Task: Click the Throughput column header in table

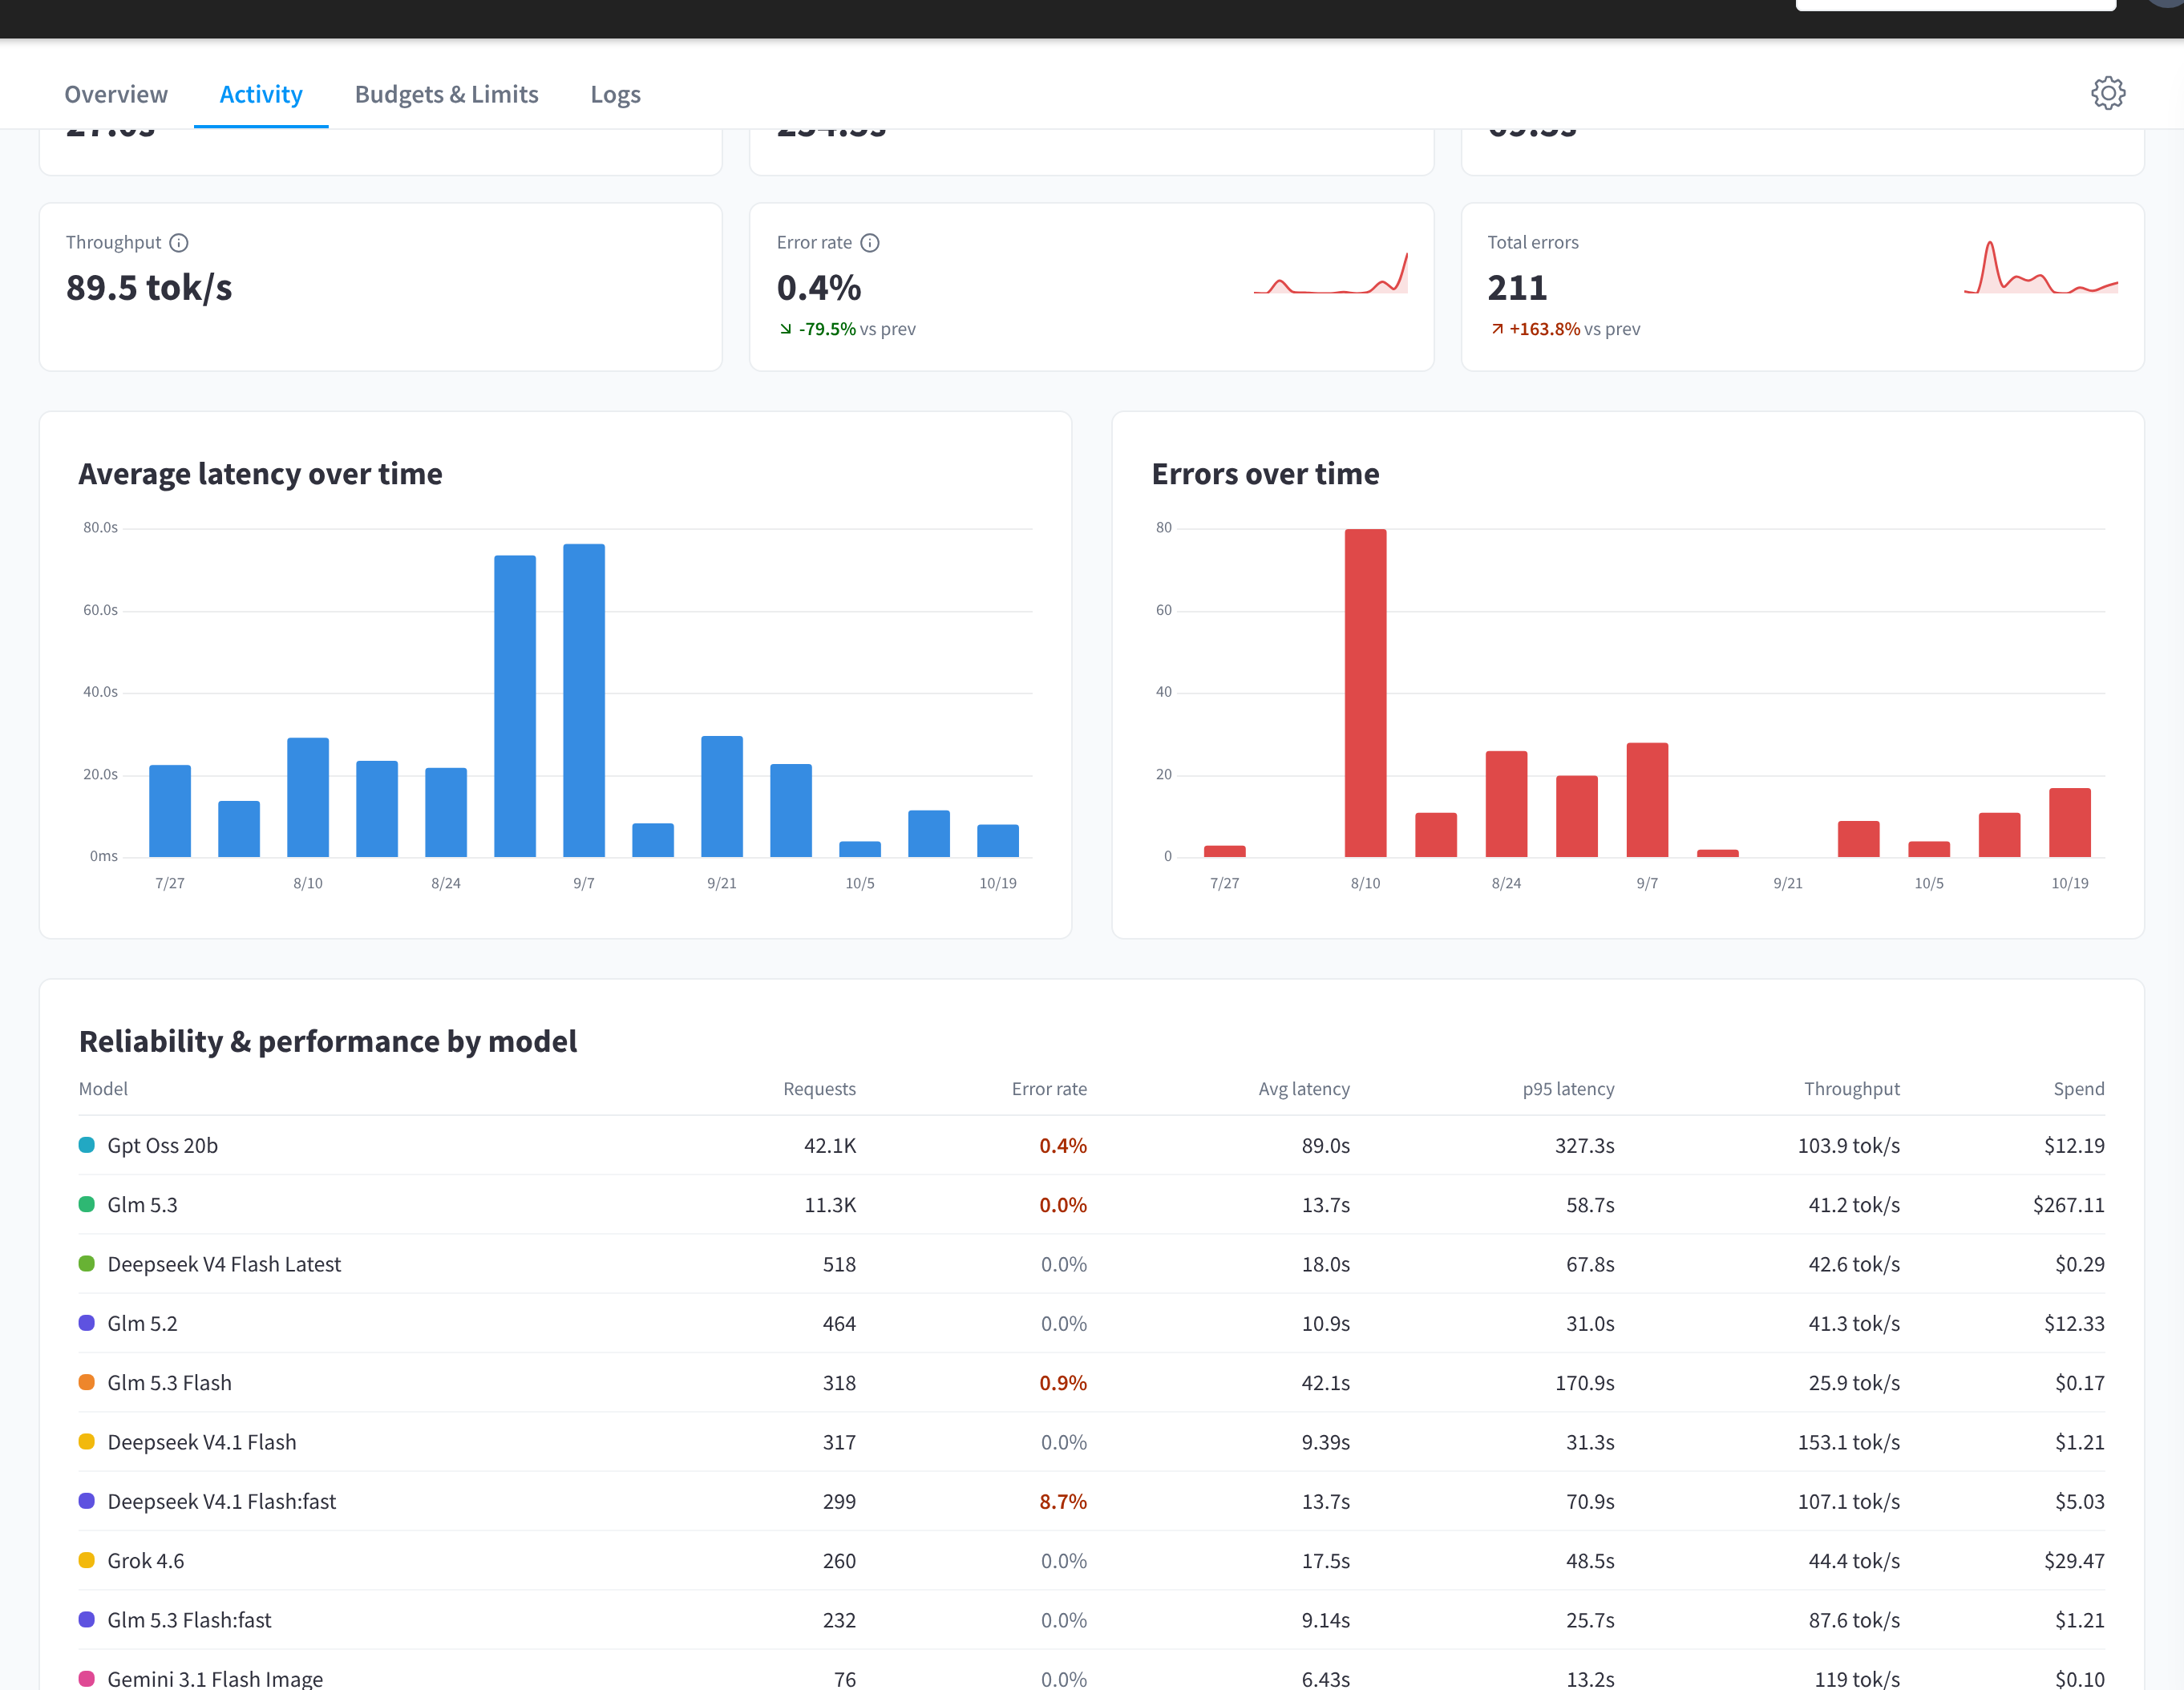Action: [1851, 1089]
